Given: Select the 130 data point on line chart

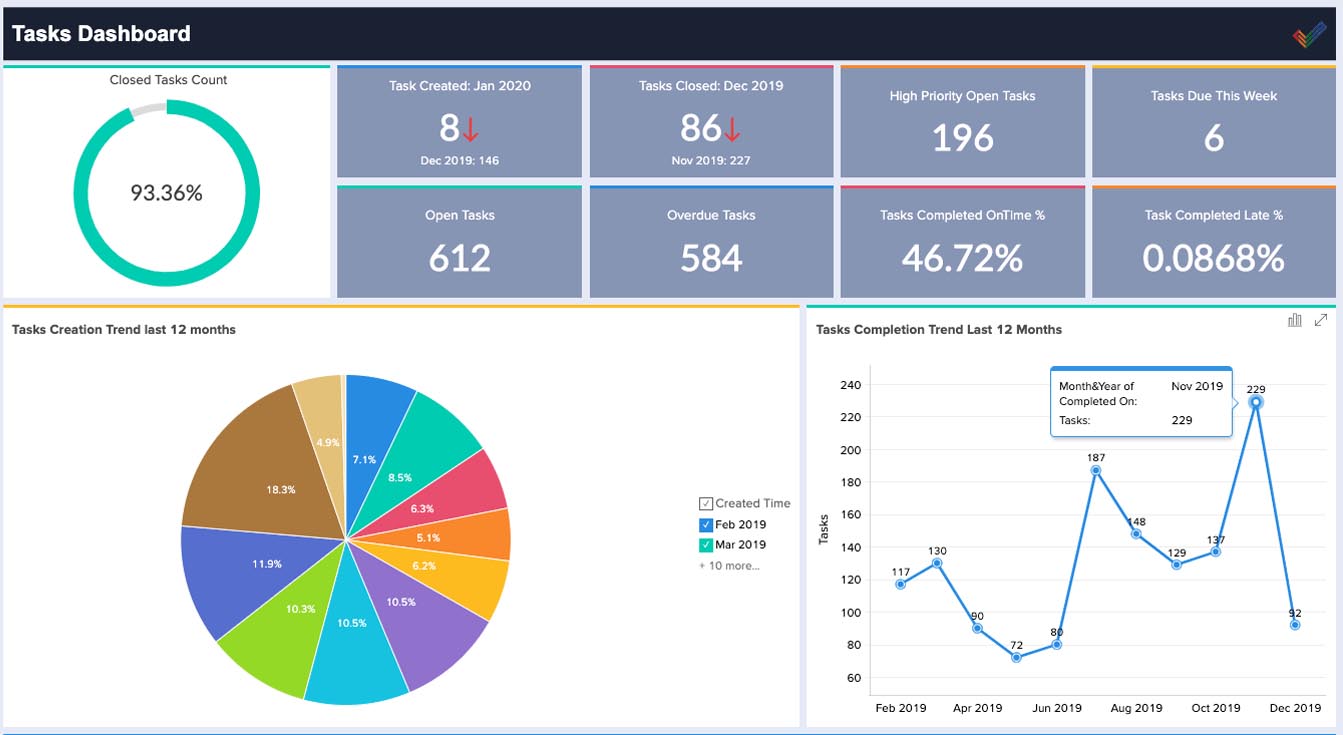Looking at the screenshot, I should click(937, 563).
